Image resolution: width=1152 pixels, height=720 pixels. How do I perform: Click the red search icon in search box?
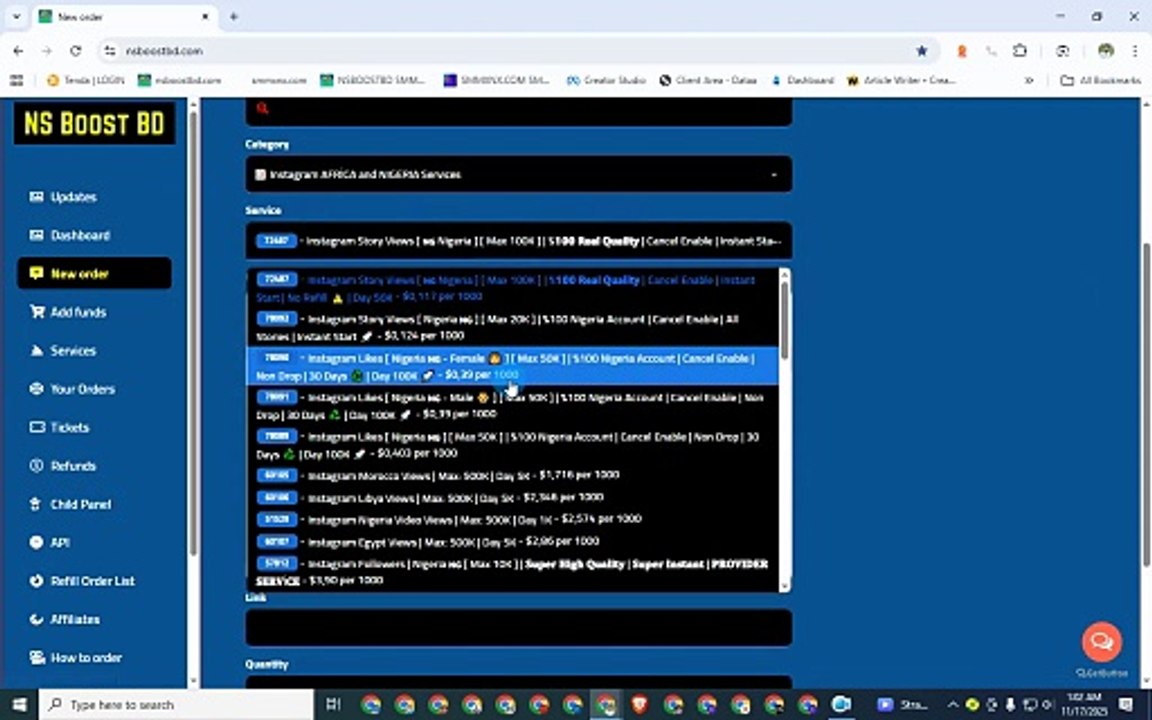[x=262, y=108]
